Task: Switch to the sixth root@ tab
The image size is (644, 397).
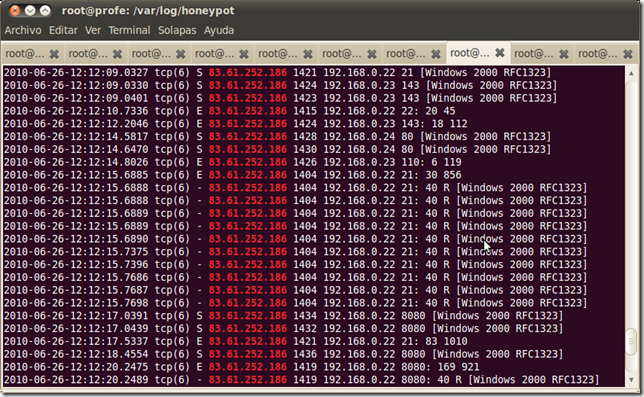Action: [x=342, y=54]
